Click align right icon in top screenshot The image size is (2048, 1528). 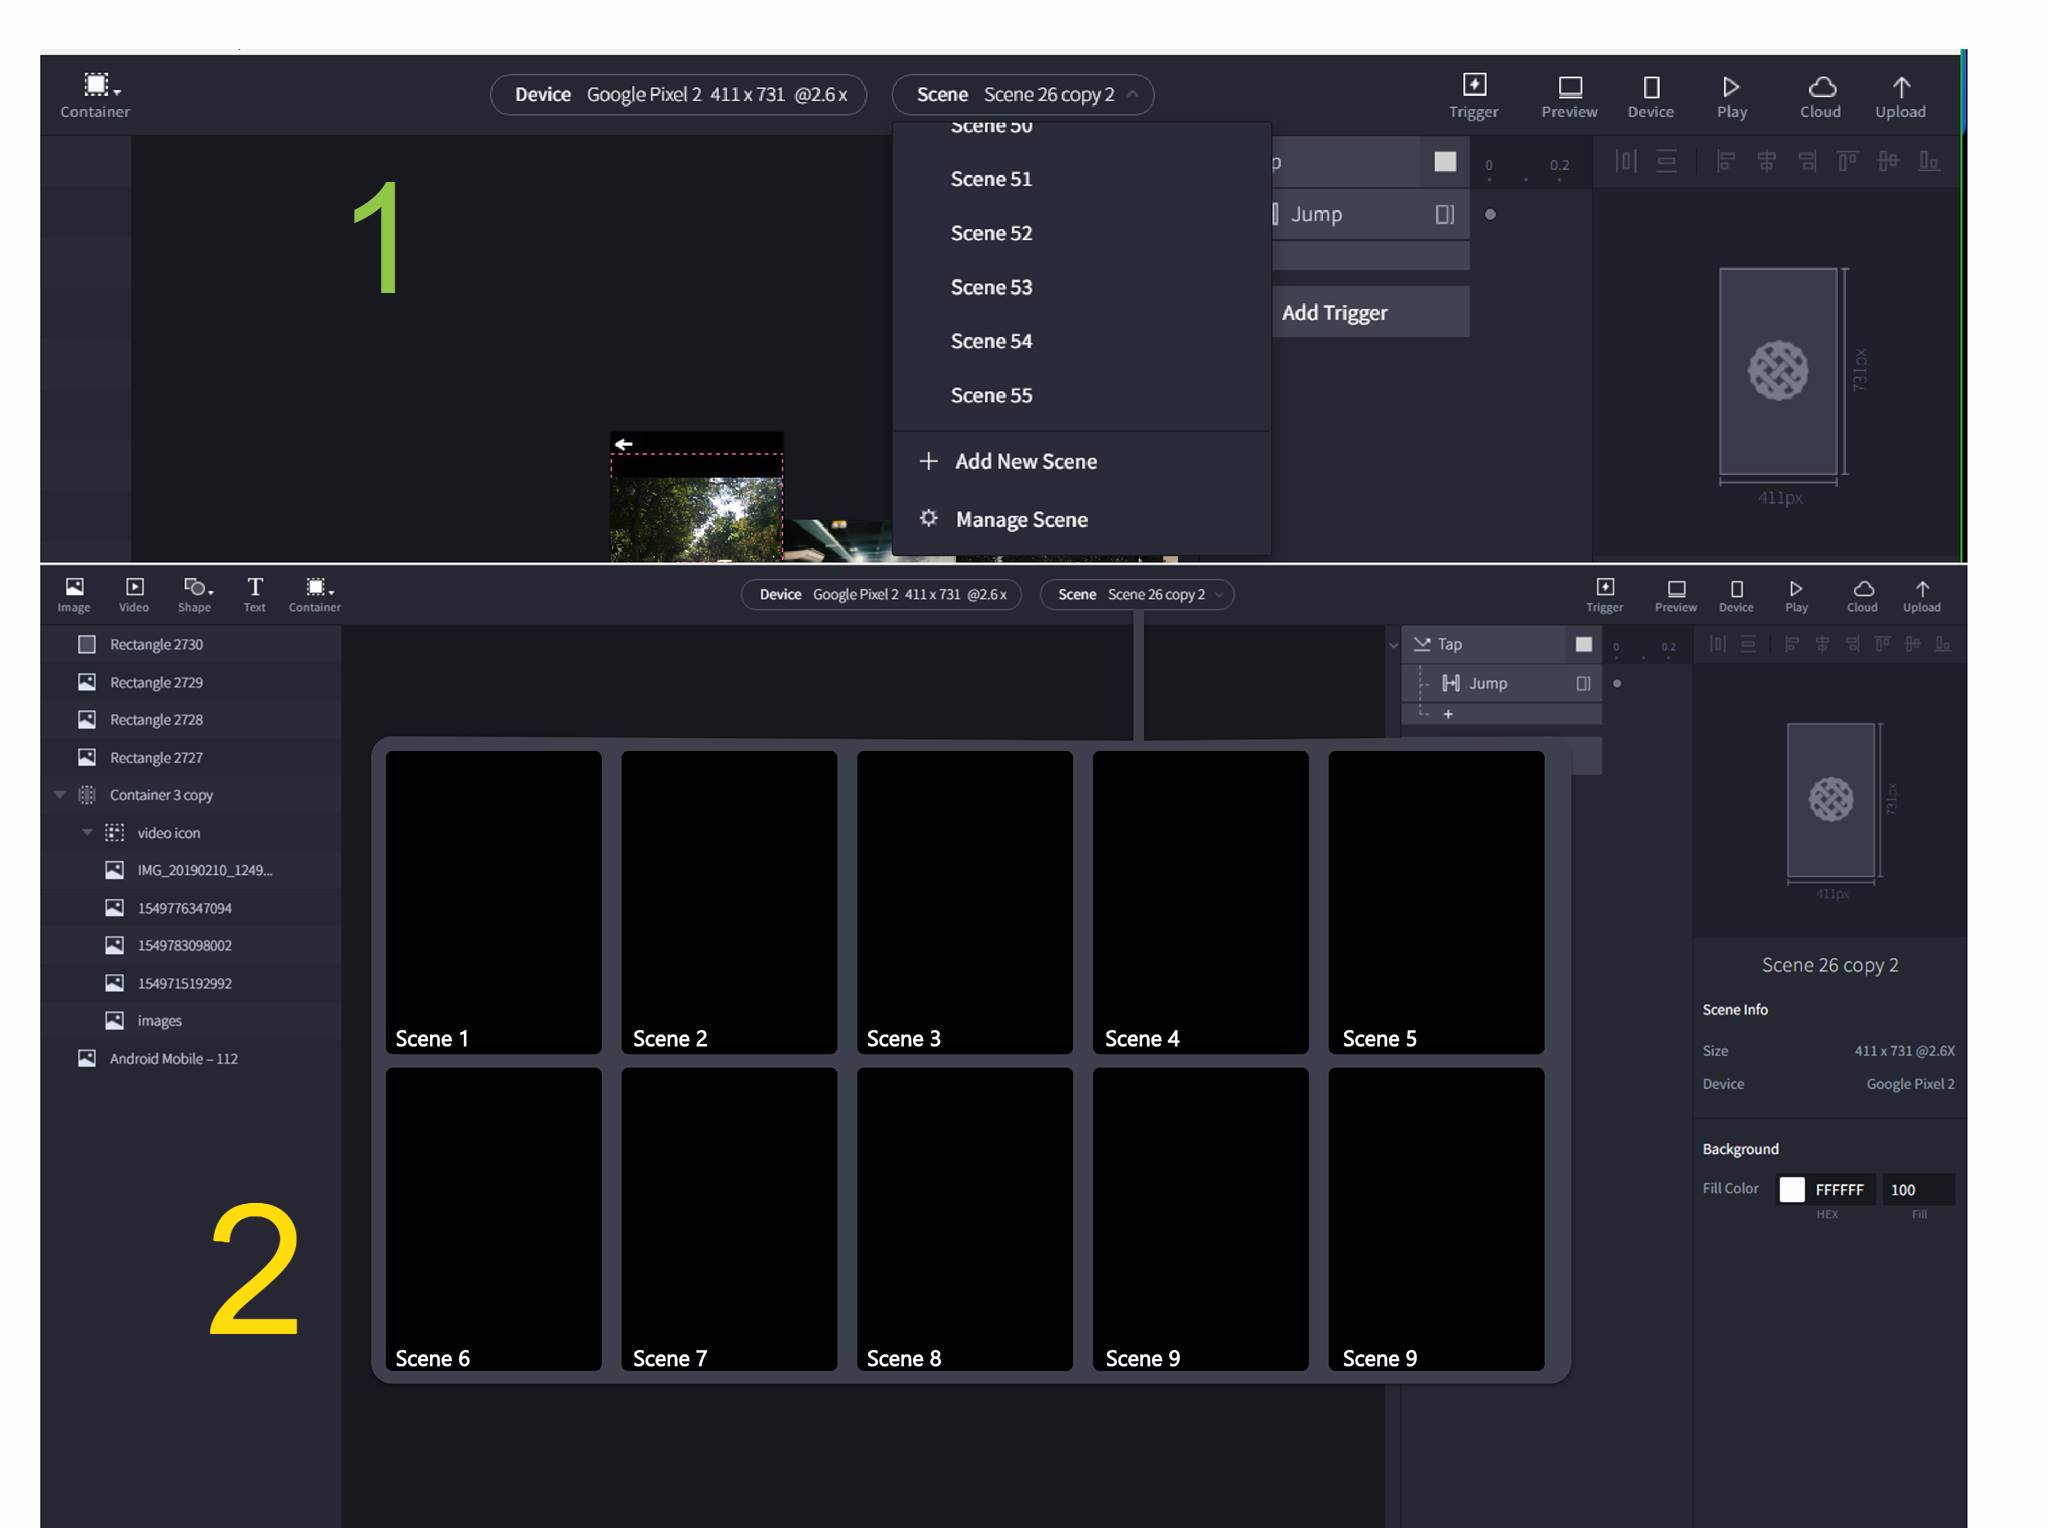coord(1807,161)
